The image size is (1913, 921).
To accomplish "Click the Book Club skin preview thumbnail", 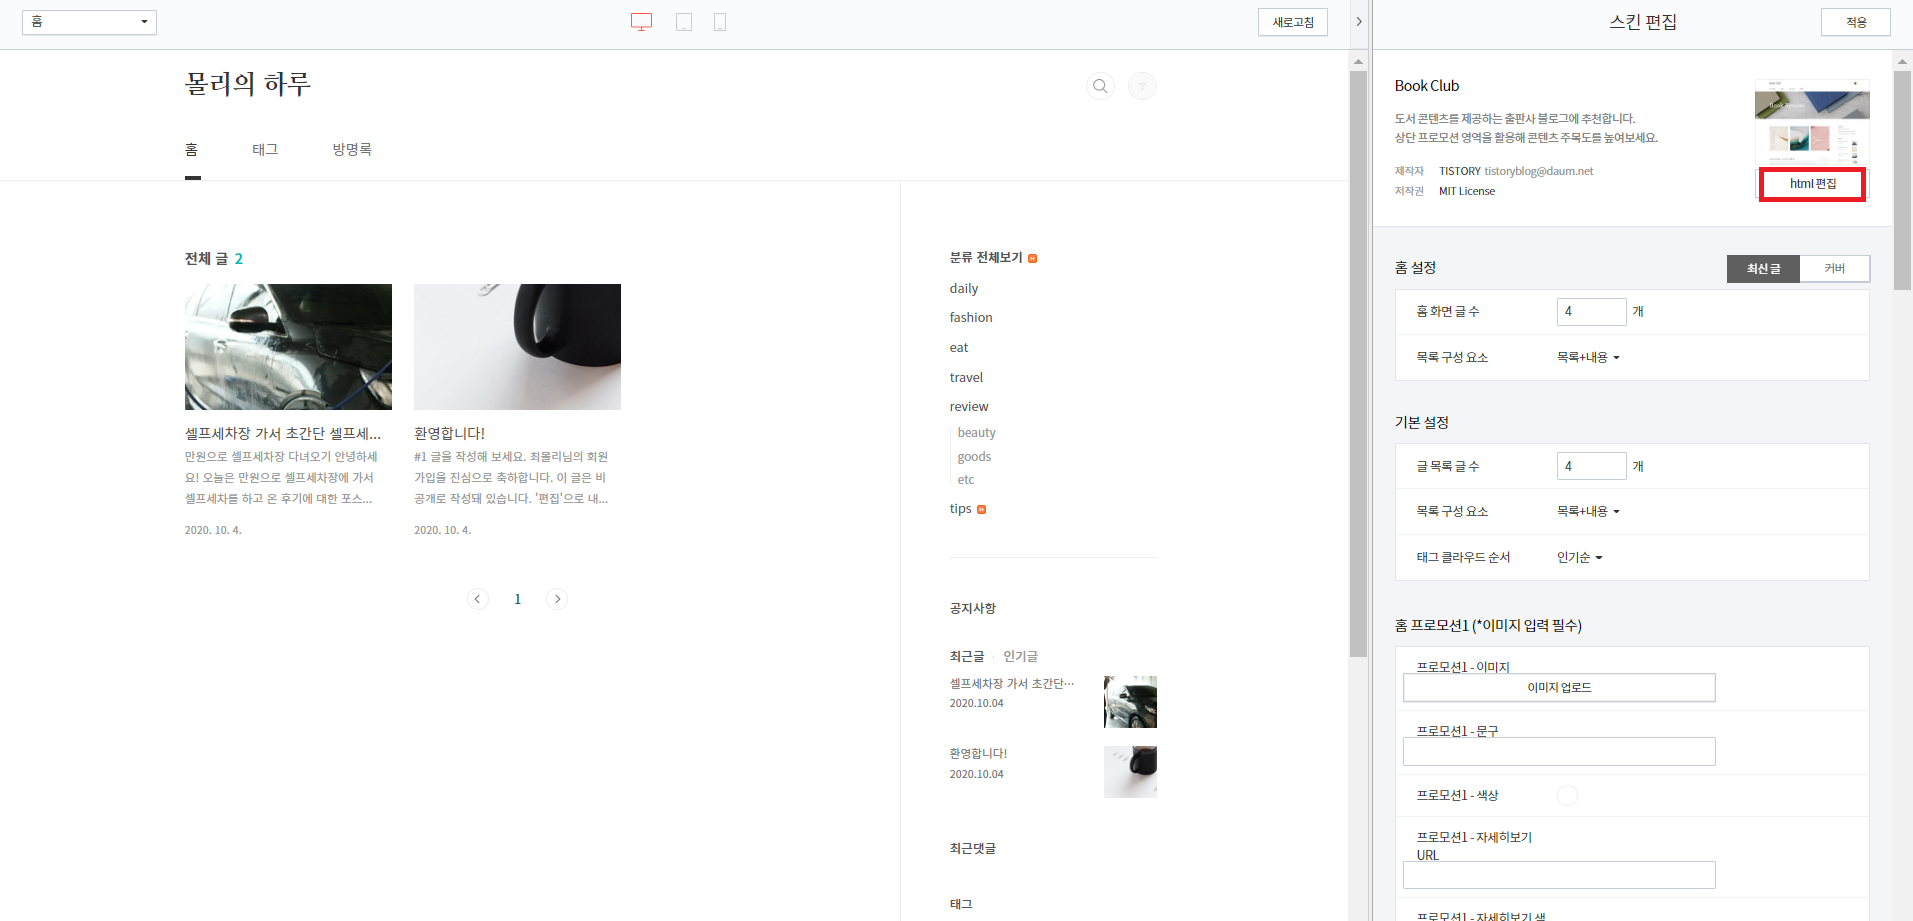I will [1812, 122].
